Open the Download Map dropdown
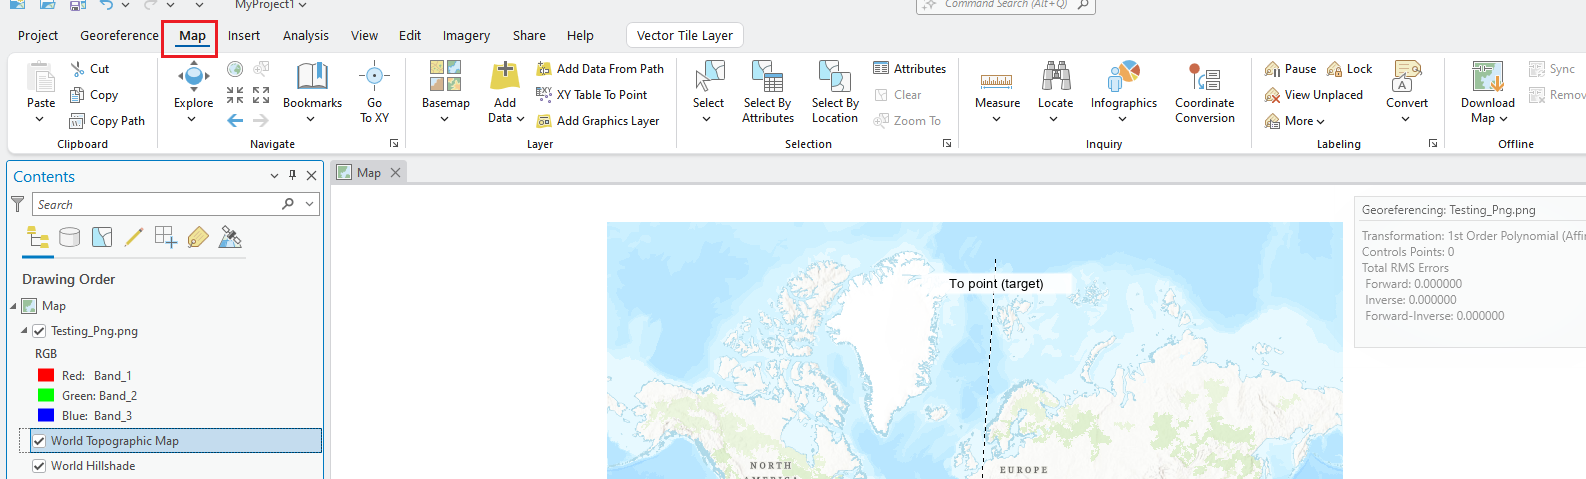Image resolution: width=1586 pixels, height=479 pixels. point(1503,119)
